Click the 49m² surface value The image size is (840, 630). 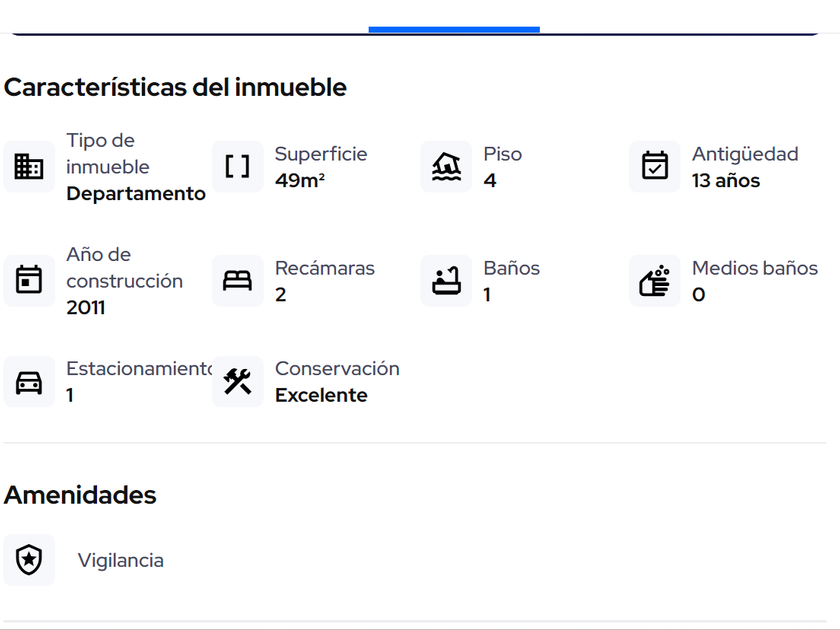[300, 181]
